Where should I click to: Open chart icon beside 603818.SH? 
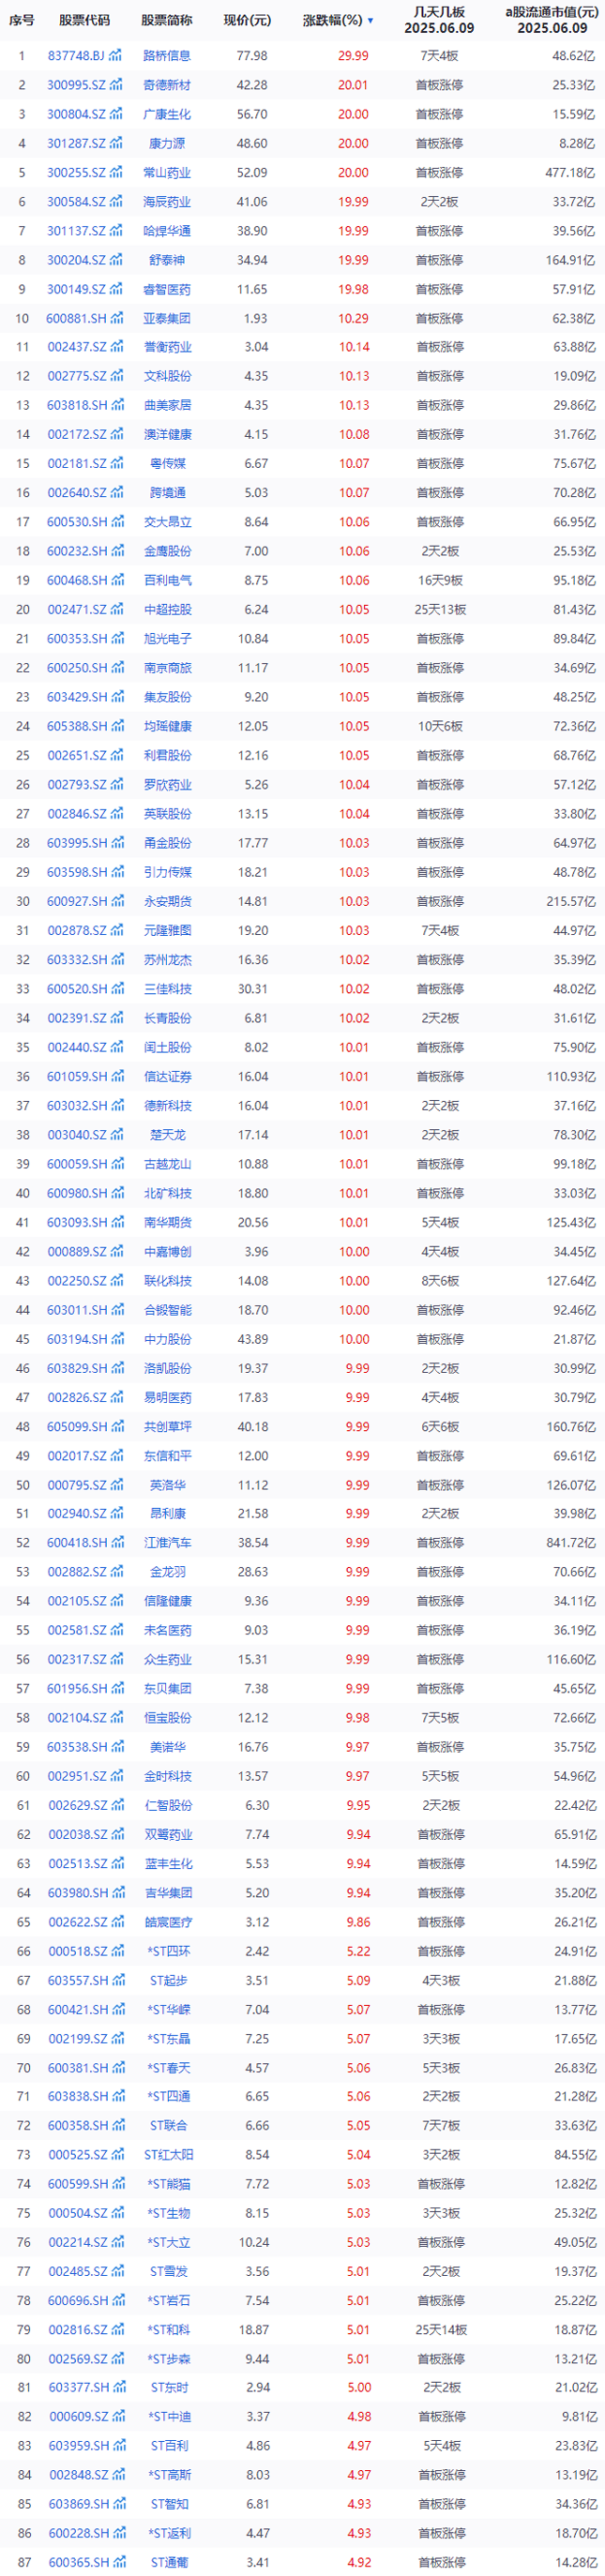click(x=118, y=405)
